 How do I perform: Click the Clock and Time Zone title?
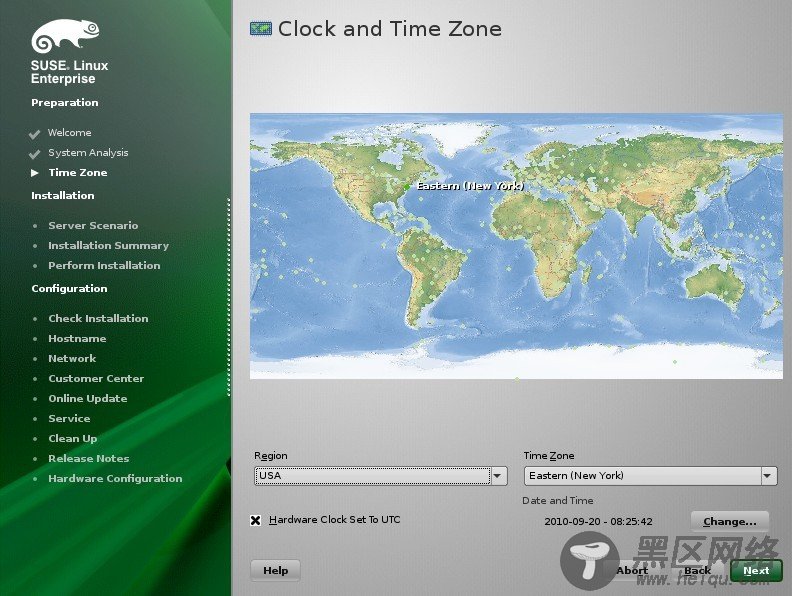(390, 29)
